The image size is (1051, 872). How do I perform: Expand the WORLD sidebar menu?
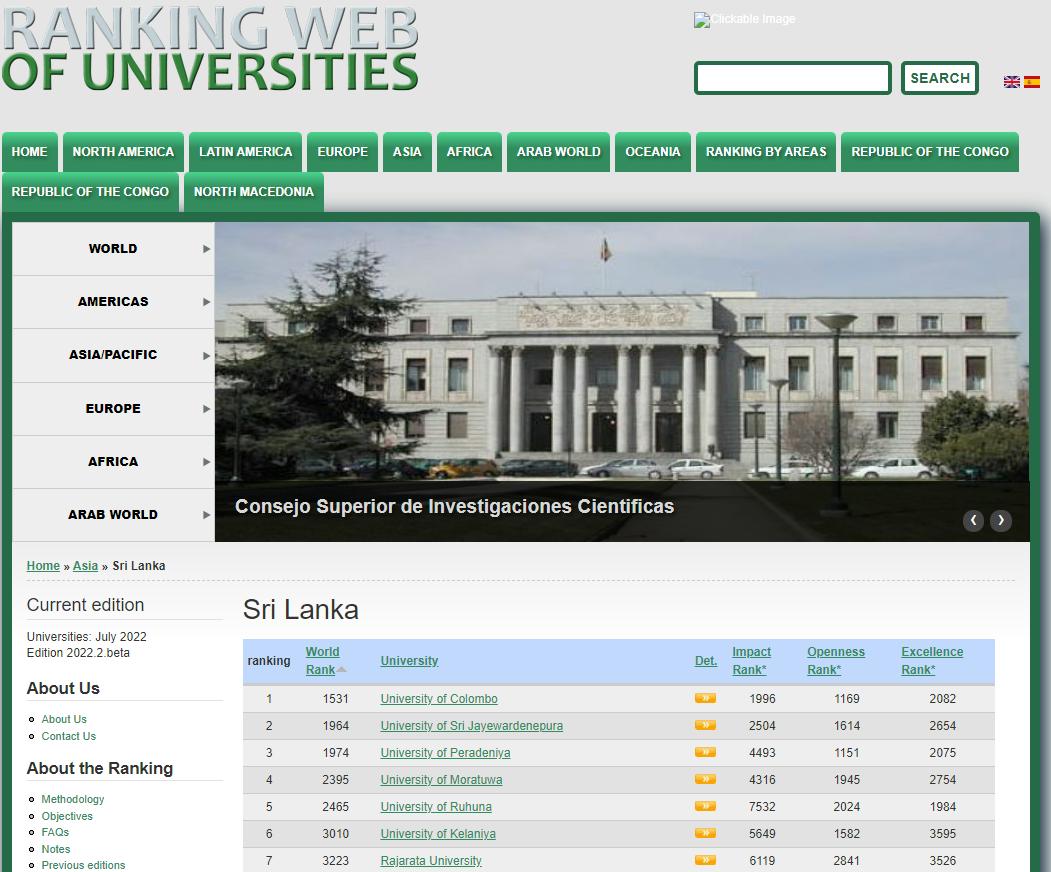(x=113, y=249)
